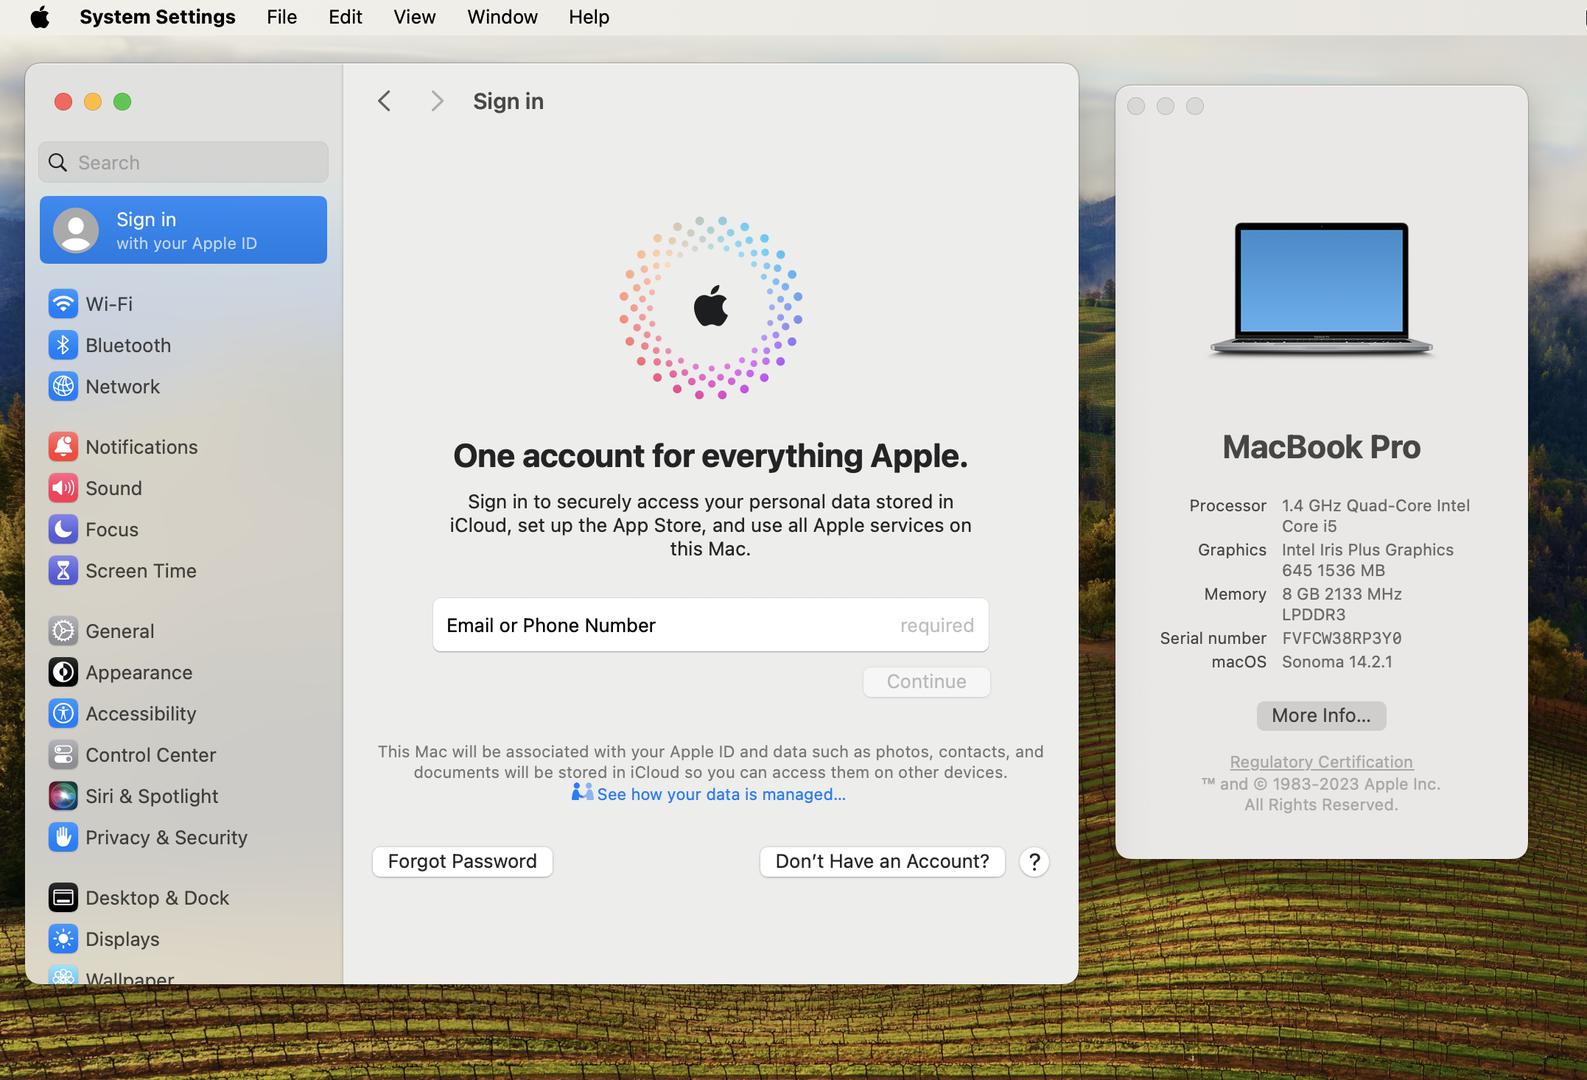Viewport: 1587px width, 1080px height.
Task: Open the System Settings app menu
Action: tap(157, 17)
